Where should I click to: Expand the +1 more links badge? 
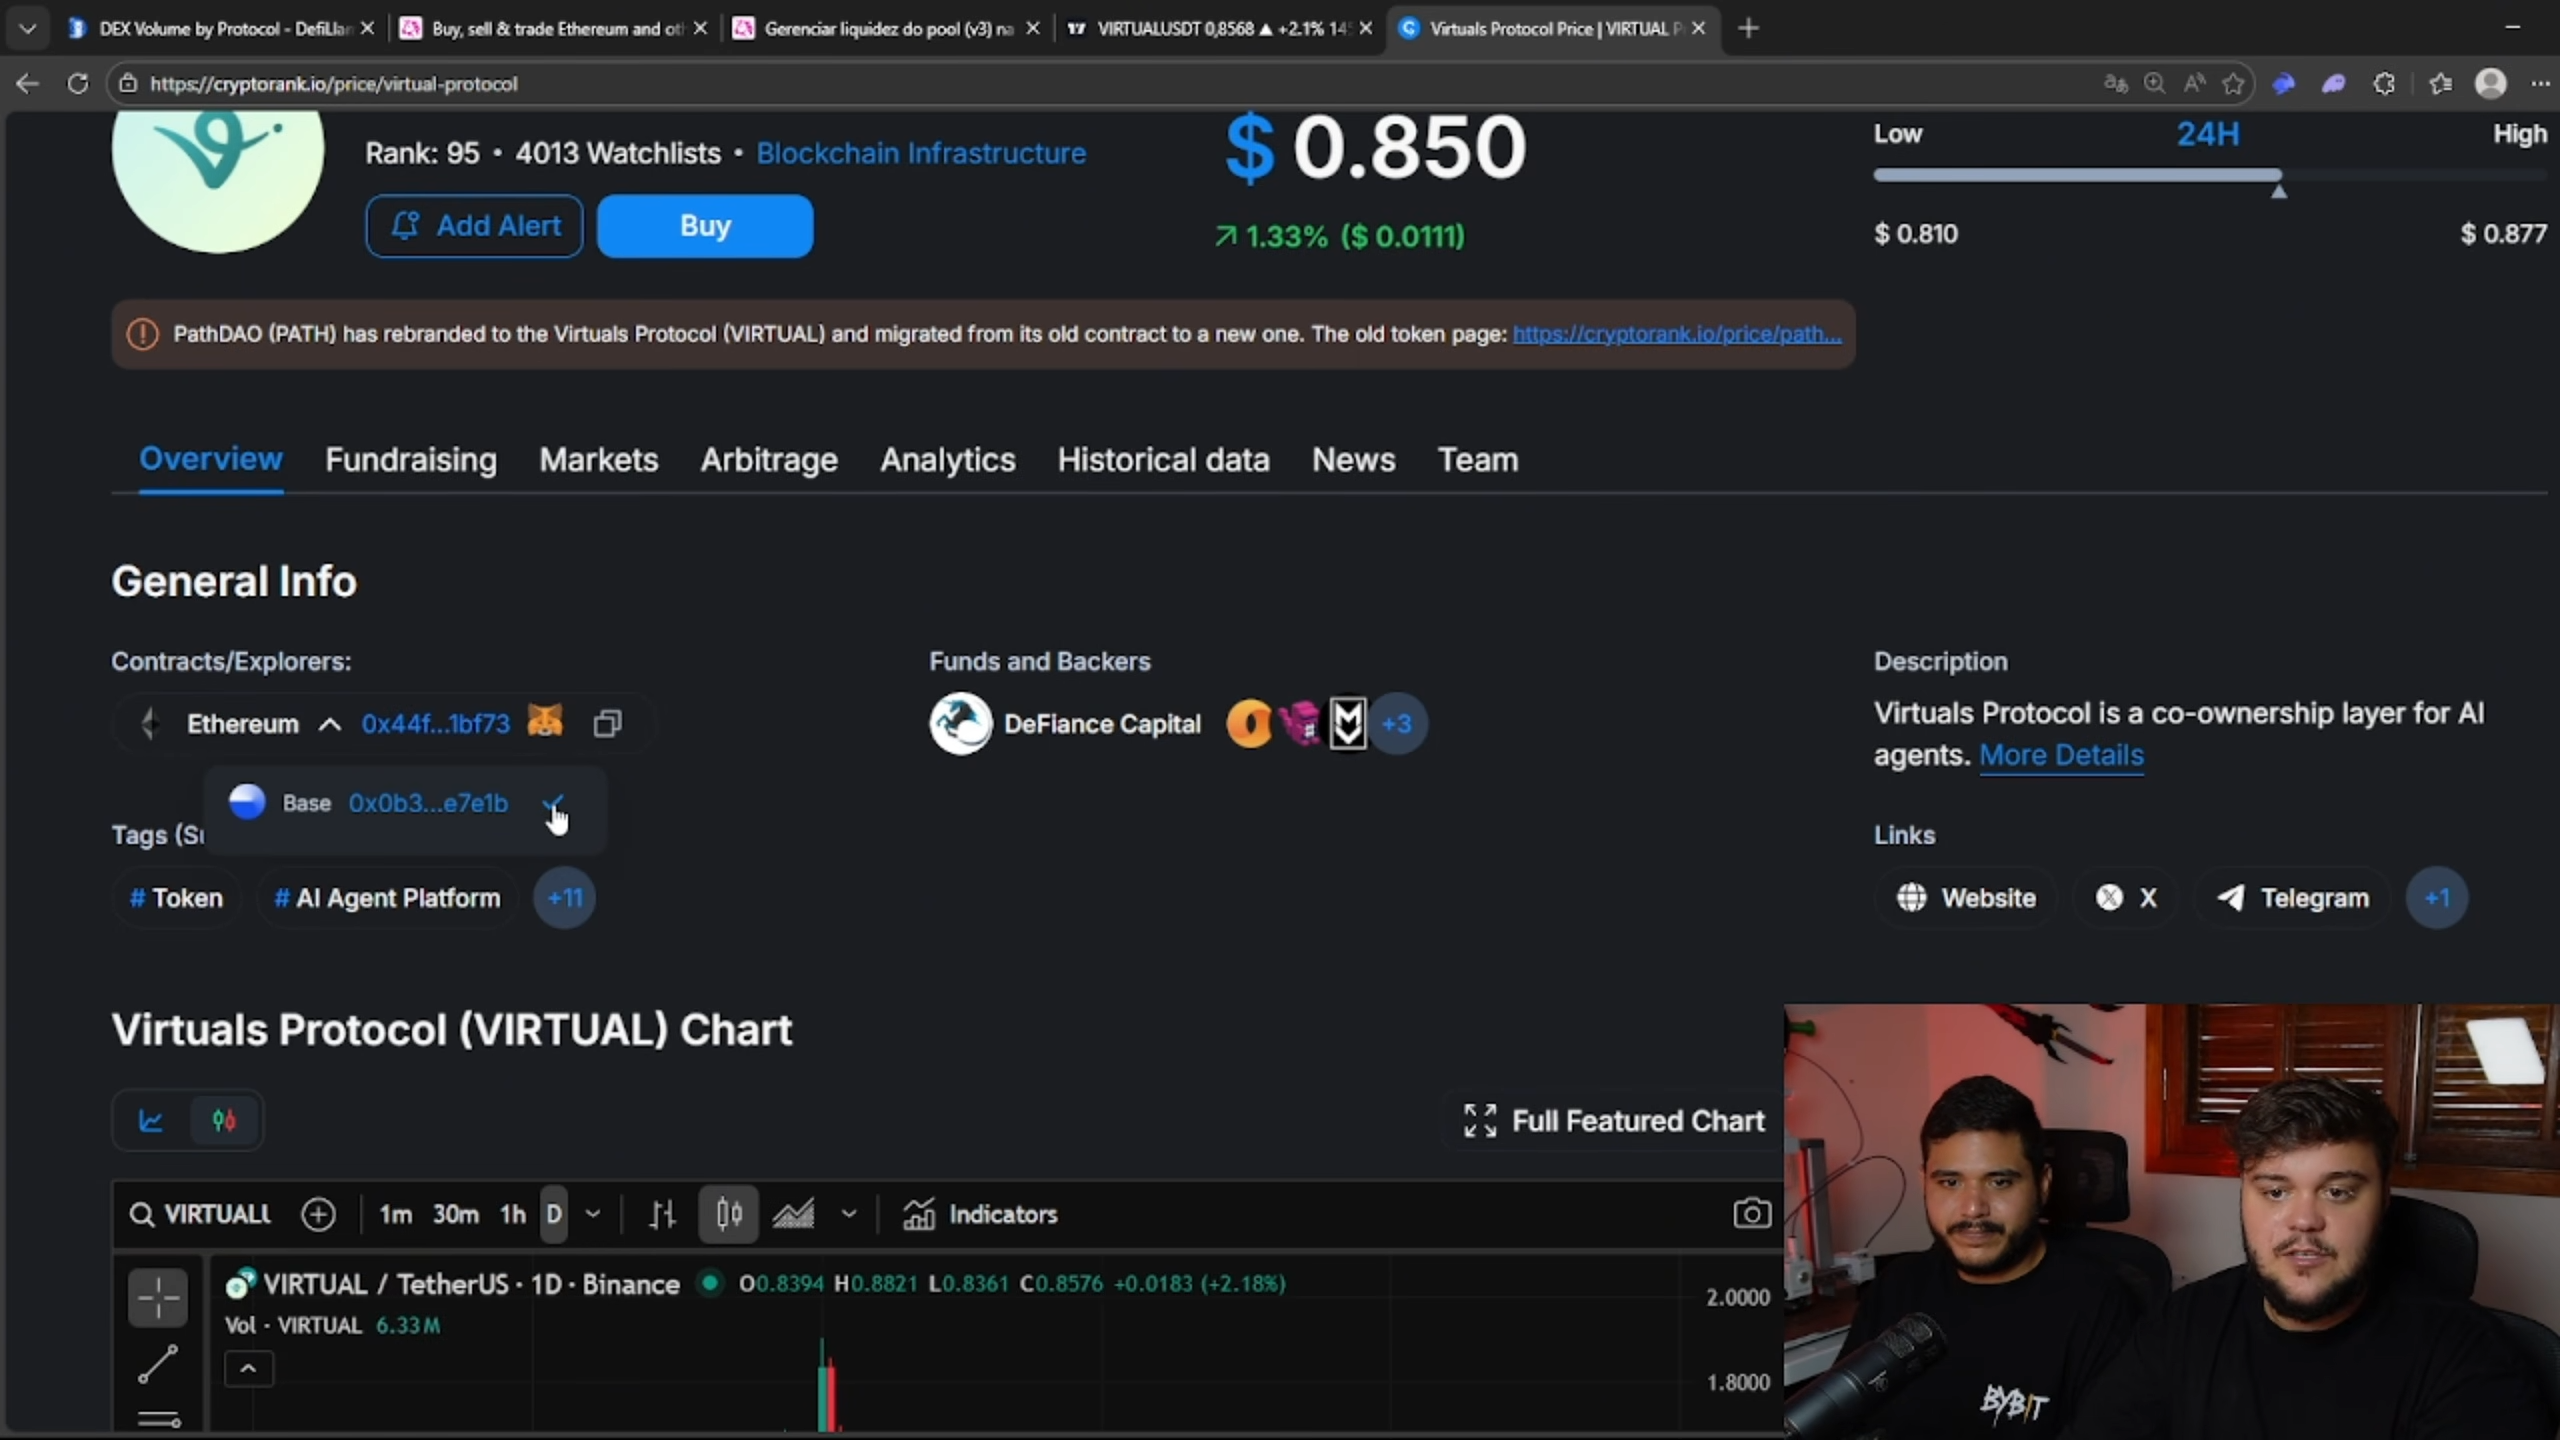pos(2437,898)
